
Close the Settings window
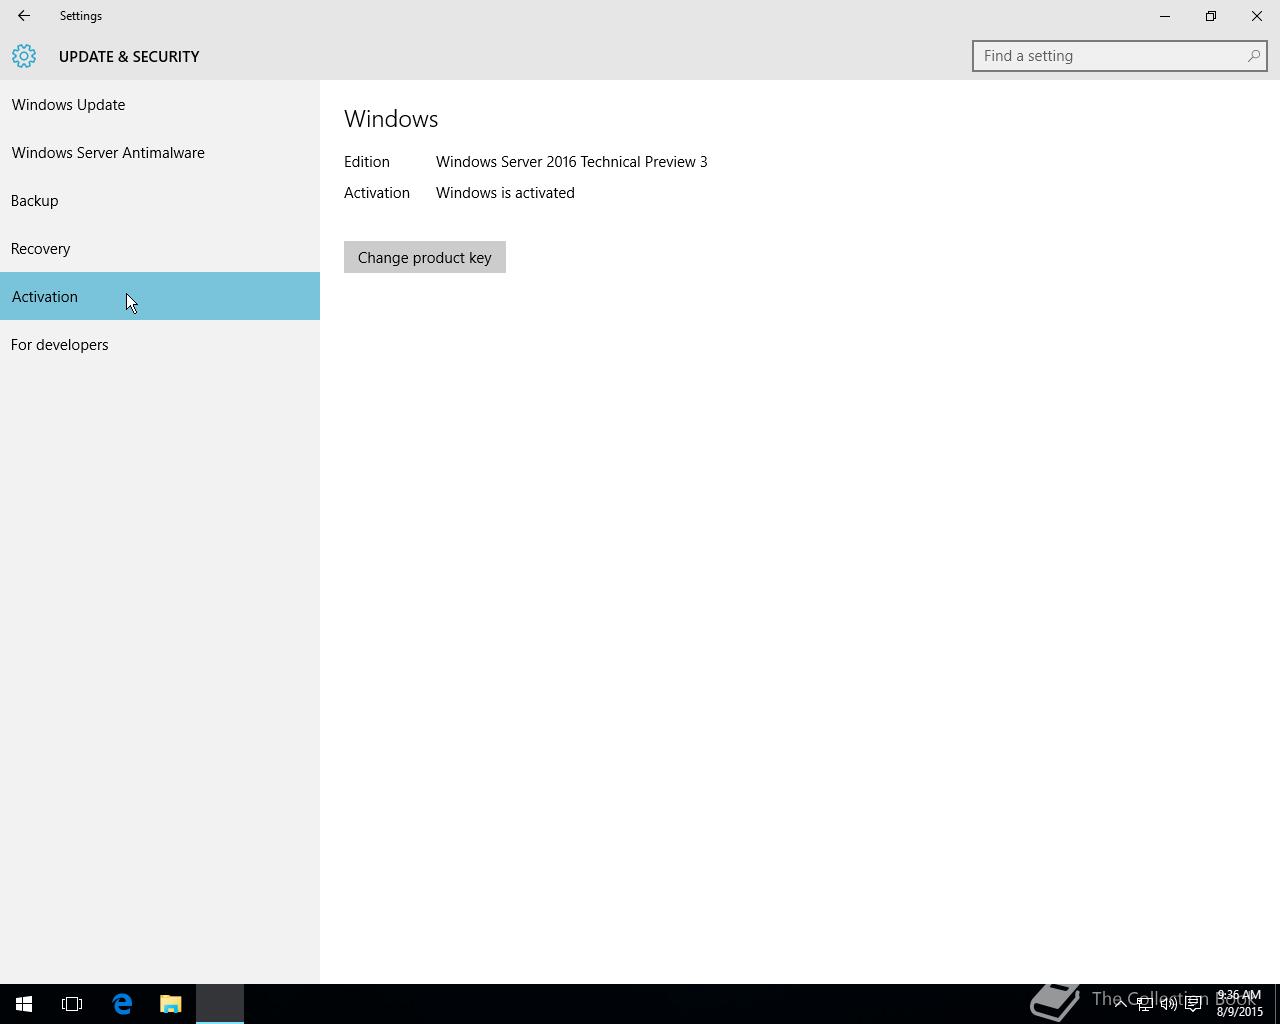[x=1257, y=16]
